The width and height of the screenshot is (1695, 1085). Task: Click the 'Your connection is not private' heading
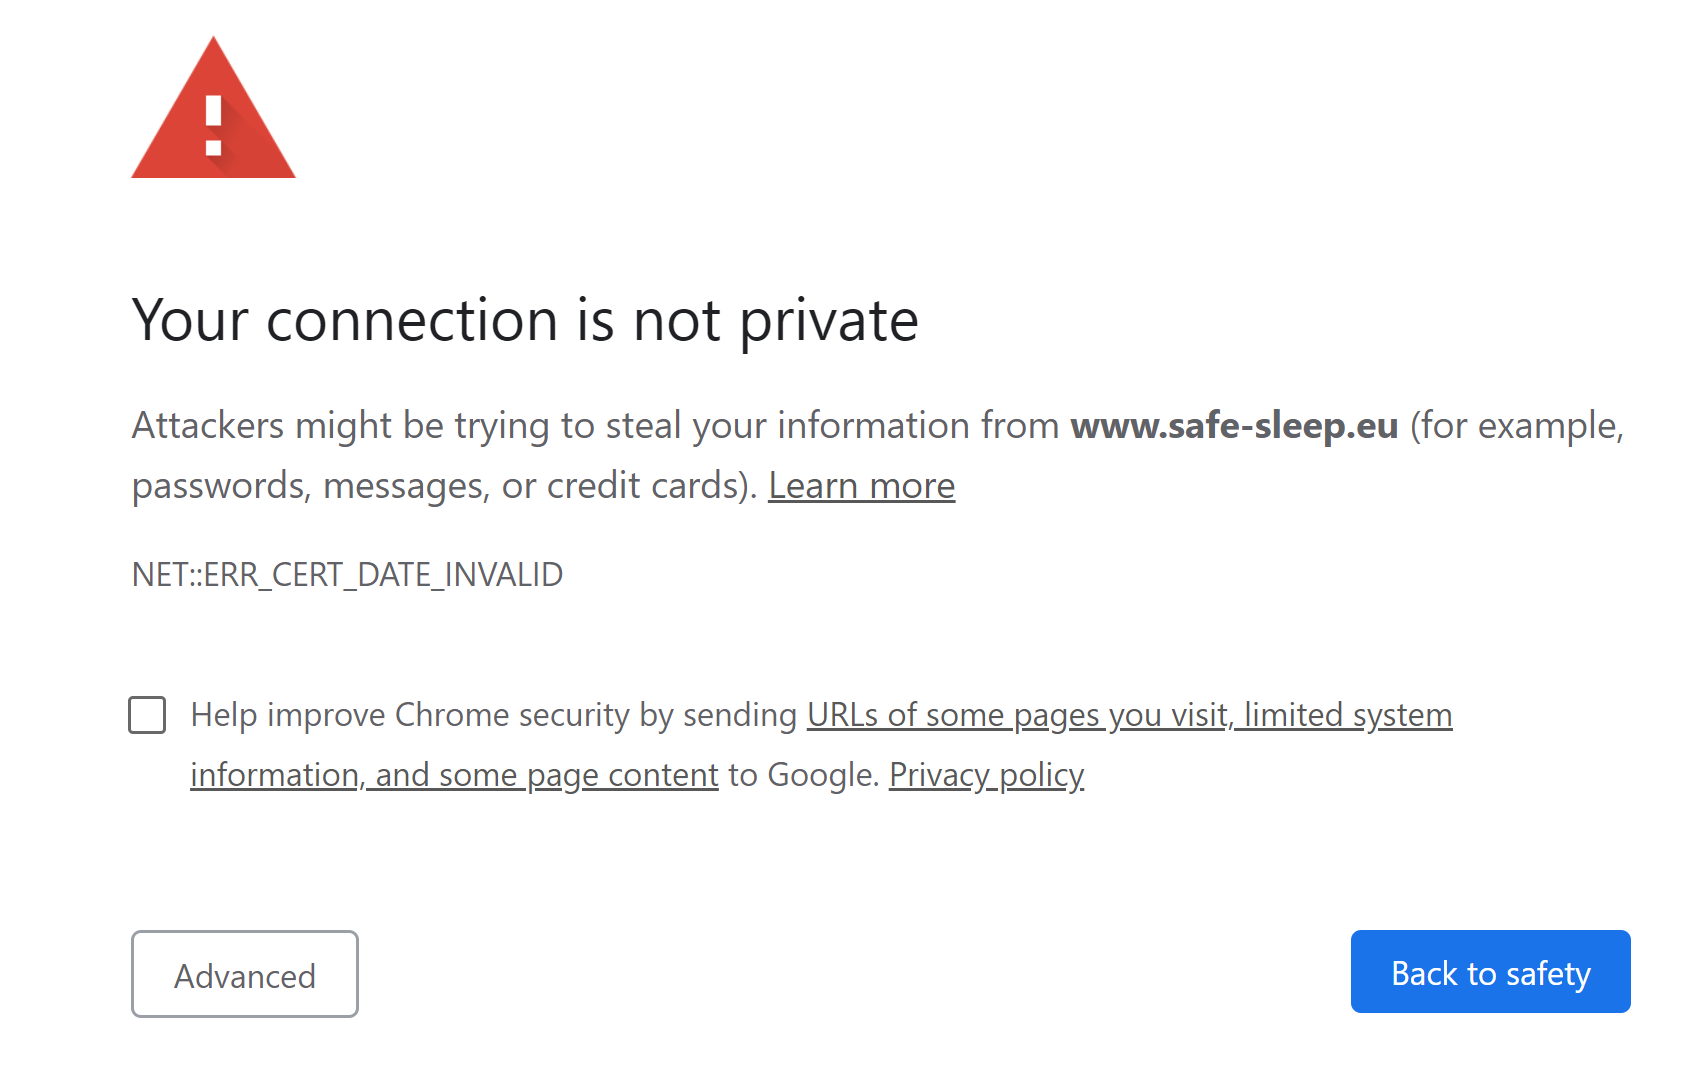[x=524, y=320]
